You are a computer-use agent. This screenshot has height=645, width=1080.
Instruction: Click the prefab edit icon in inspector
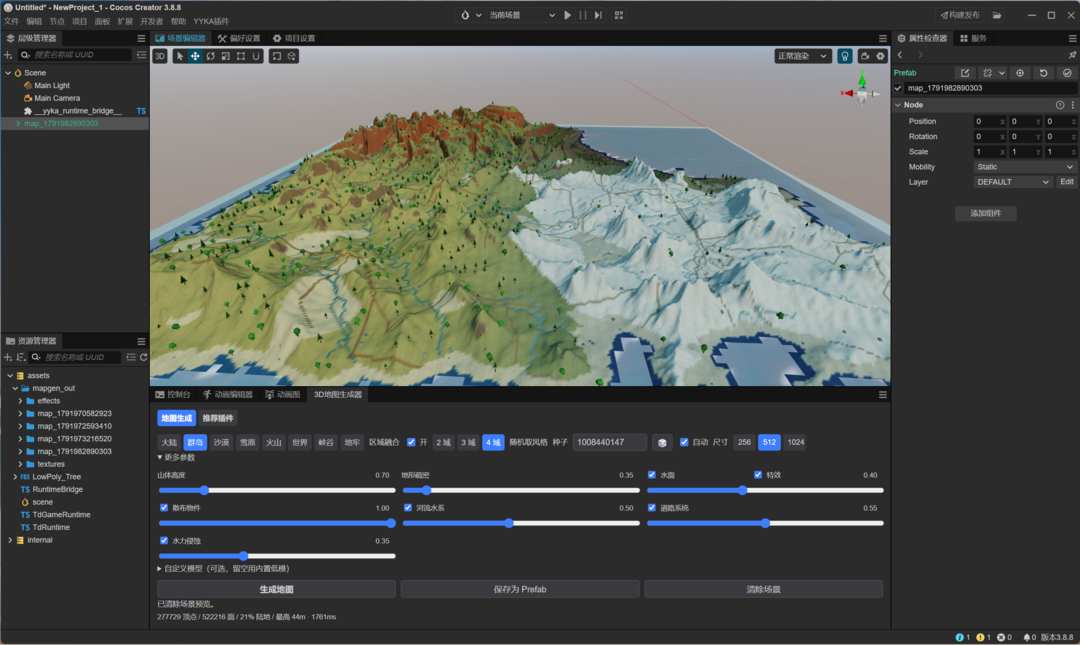click(x=965, y=73)
